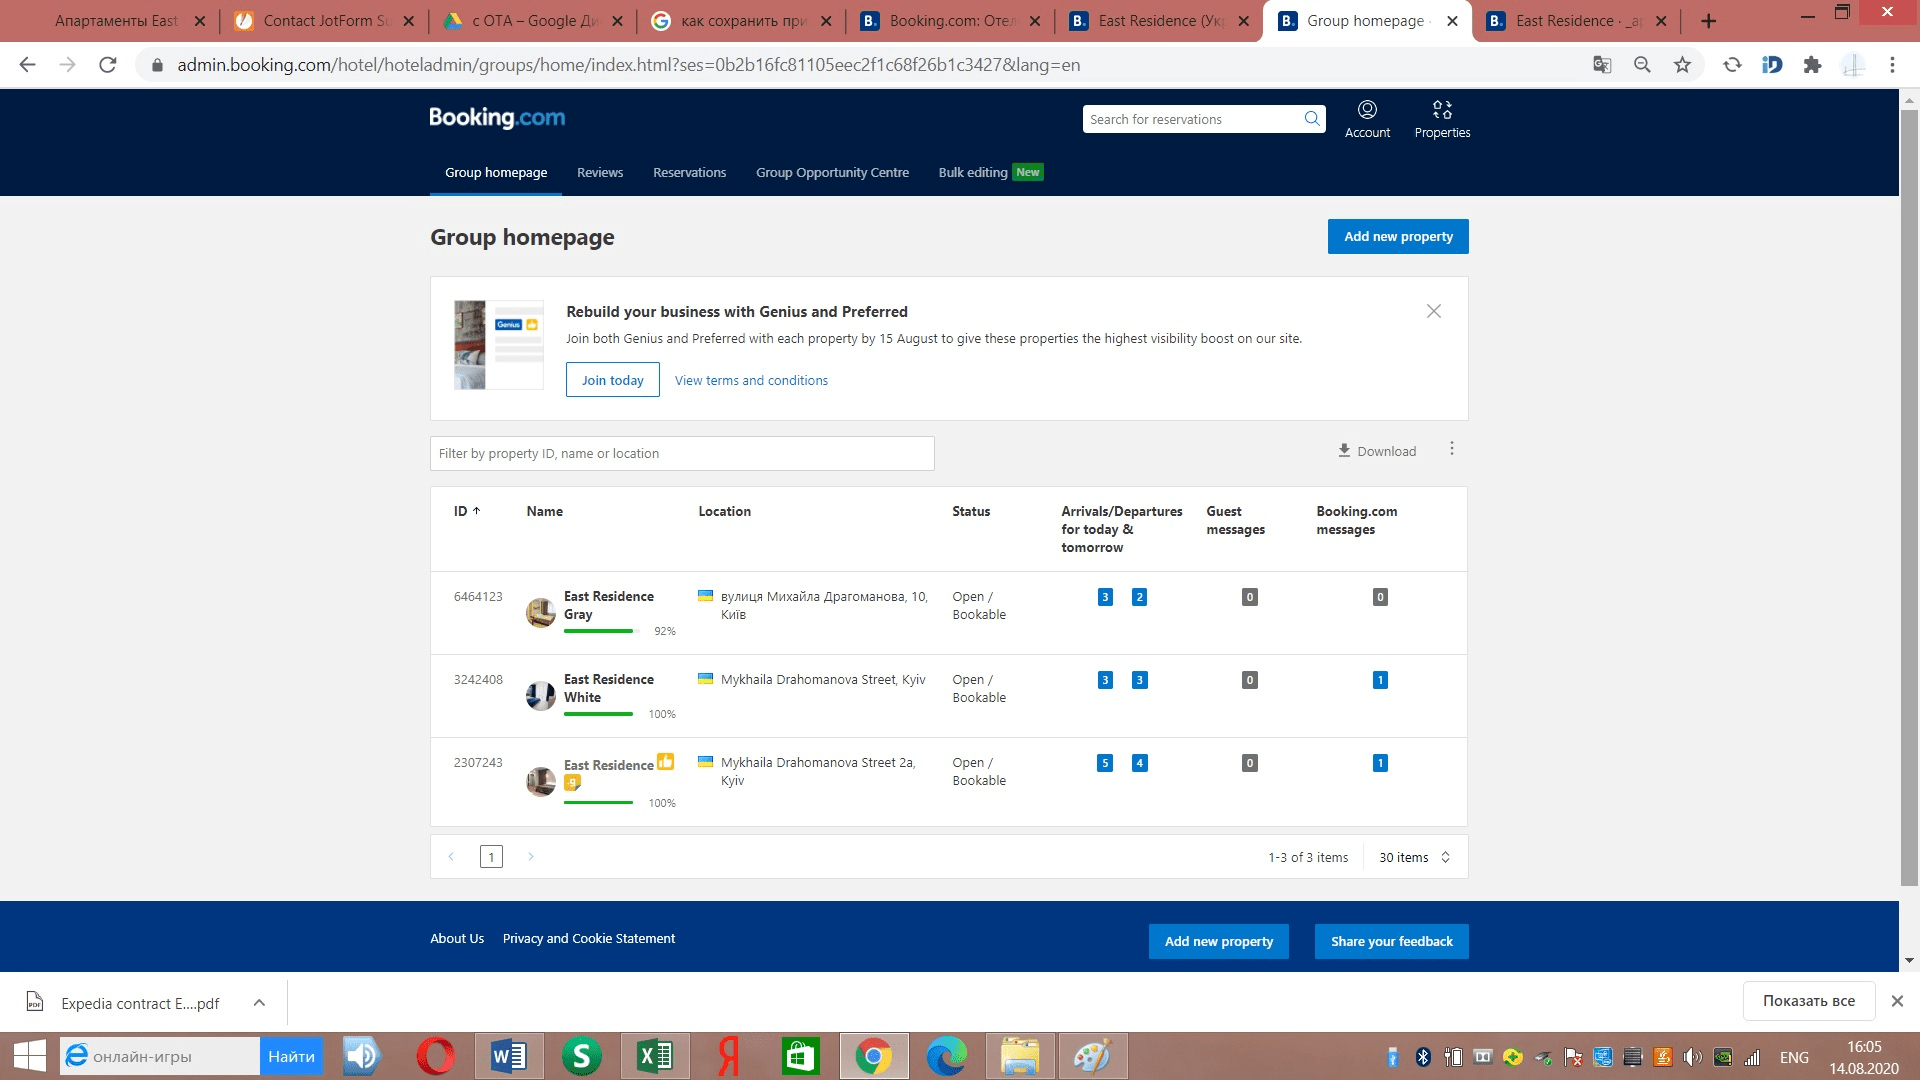Click the page vertical scrollbar
Viewport: 1920px width, 1080px height.
pyautogui.click(x=1909, y=497)
